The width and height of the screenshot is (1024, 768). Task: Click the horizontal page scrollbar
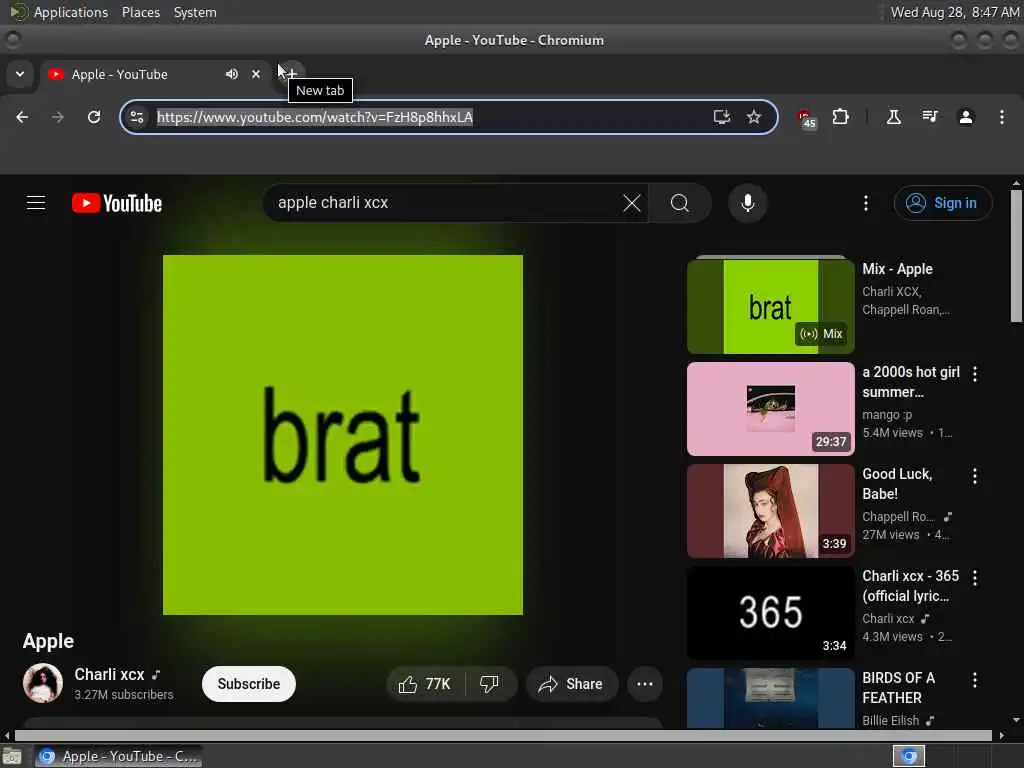(503, 735)
